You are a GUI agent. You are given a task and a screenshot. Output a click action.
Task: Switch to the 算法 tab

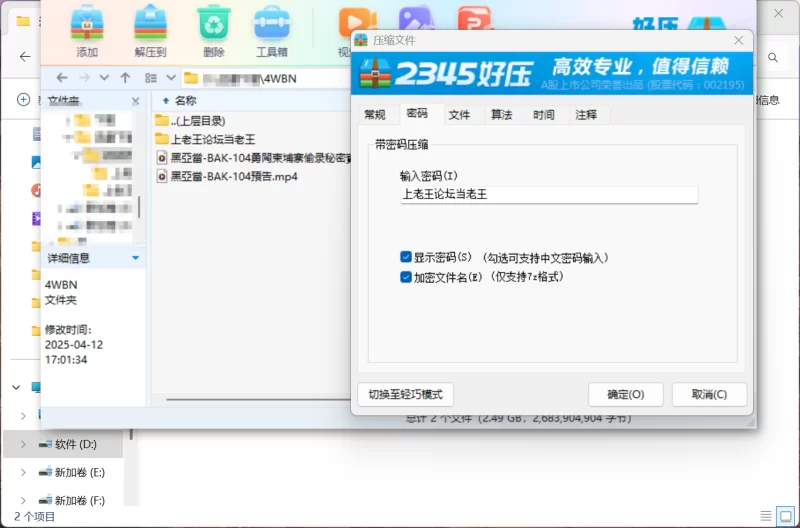click(502, 115)
